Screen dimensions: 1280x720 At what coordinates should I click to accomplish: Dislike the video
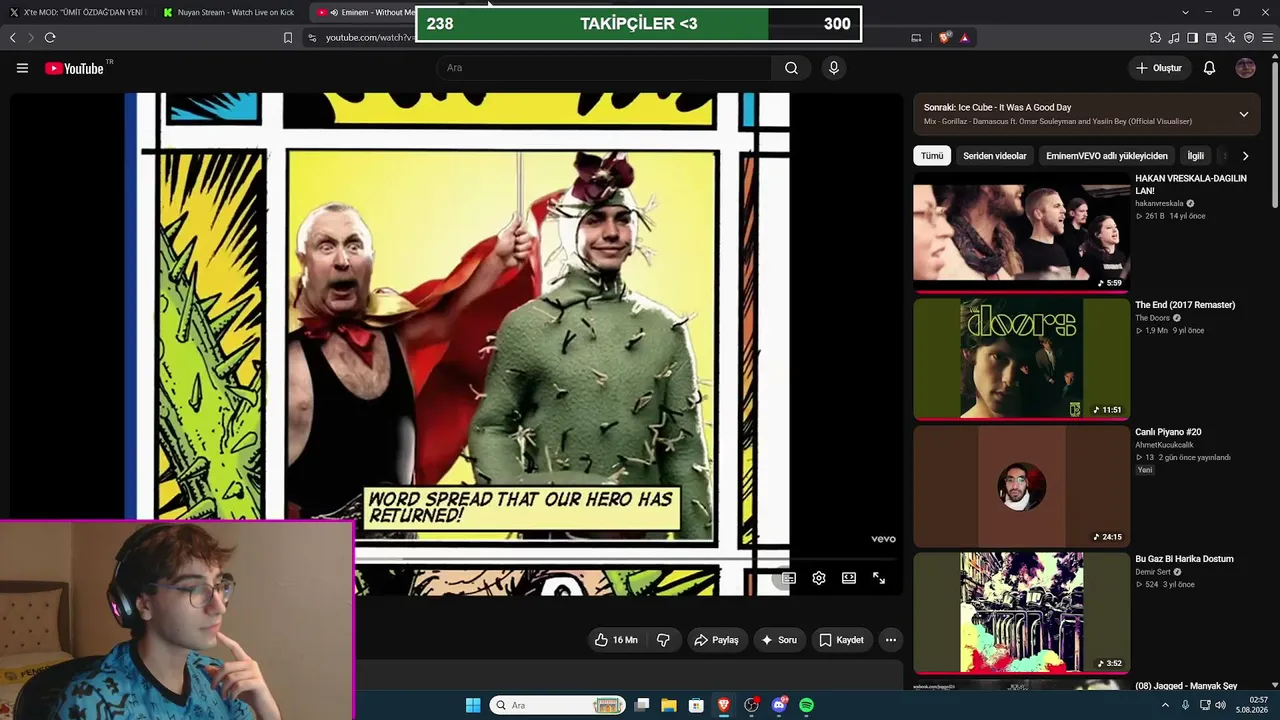coord(663,640)
